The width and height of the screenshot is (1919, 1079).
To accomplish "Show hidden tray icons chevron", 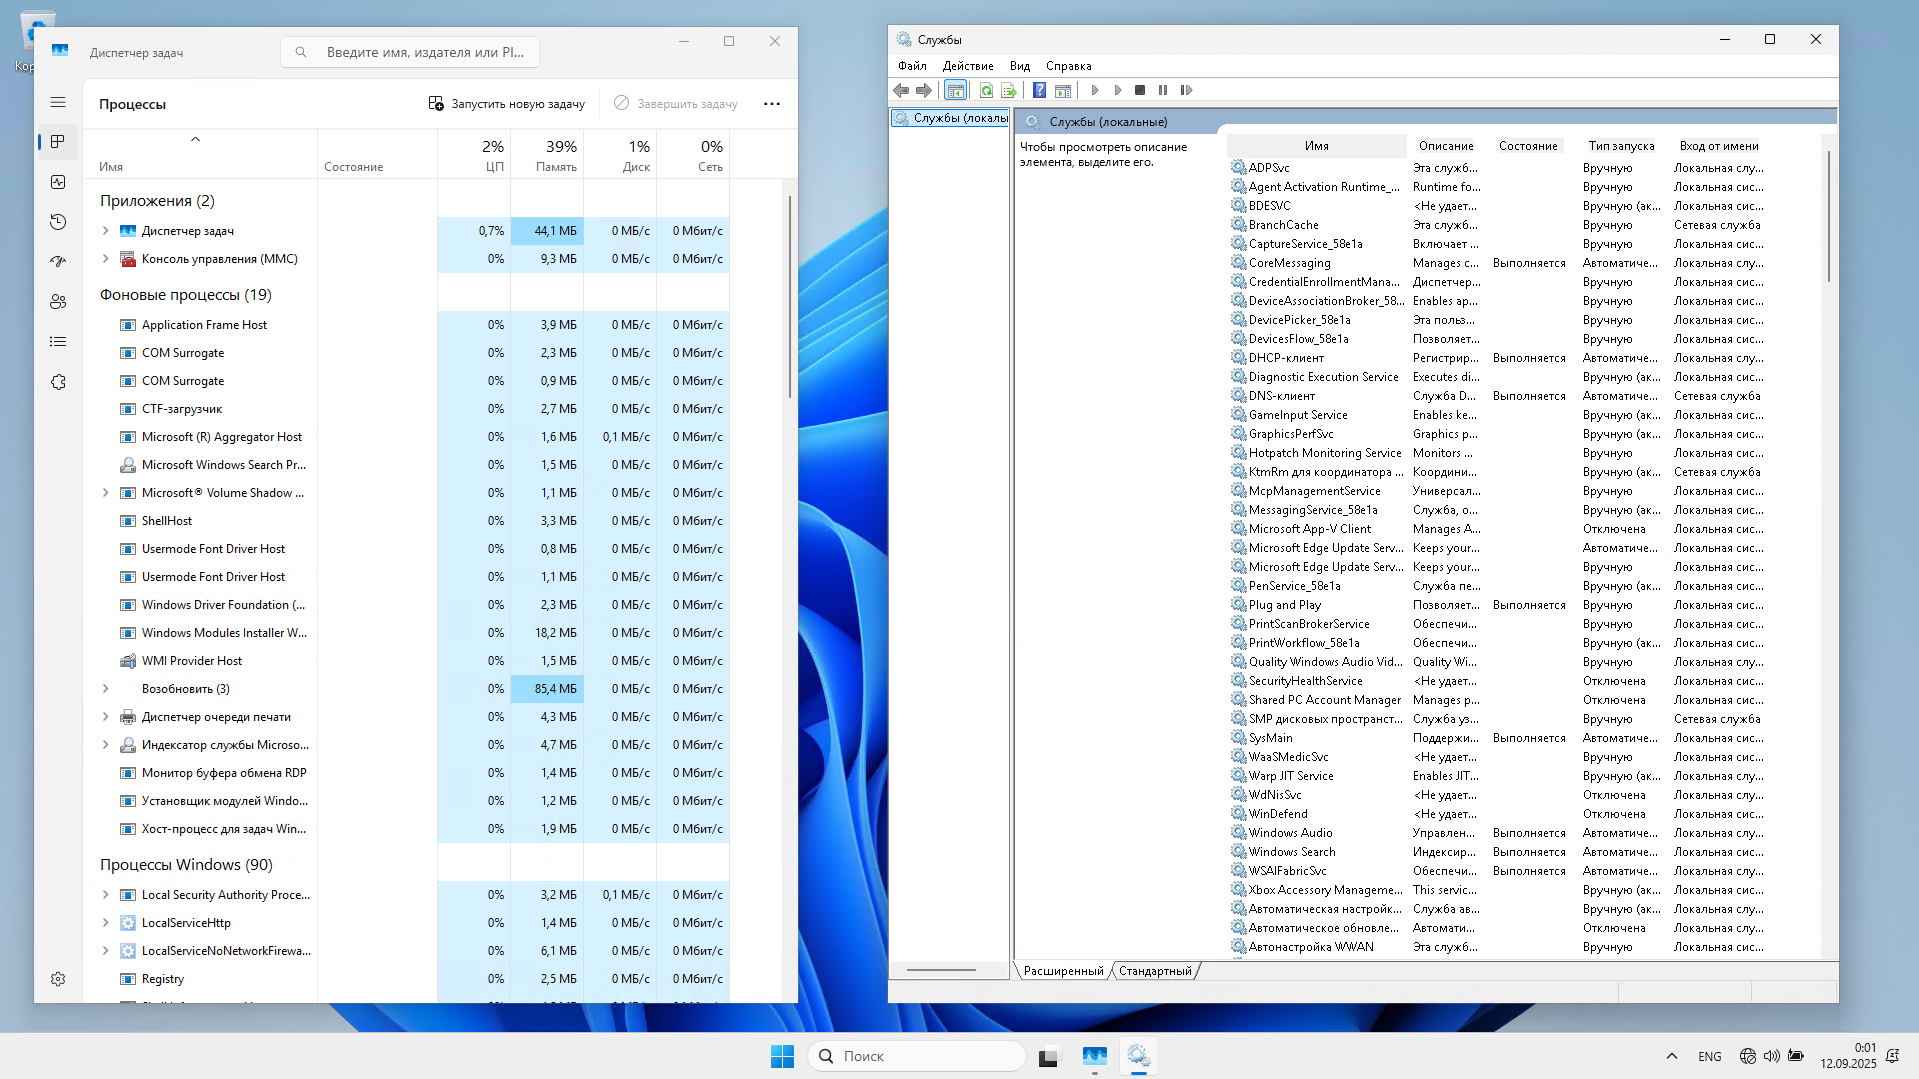I will [1672, 1056].
